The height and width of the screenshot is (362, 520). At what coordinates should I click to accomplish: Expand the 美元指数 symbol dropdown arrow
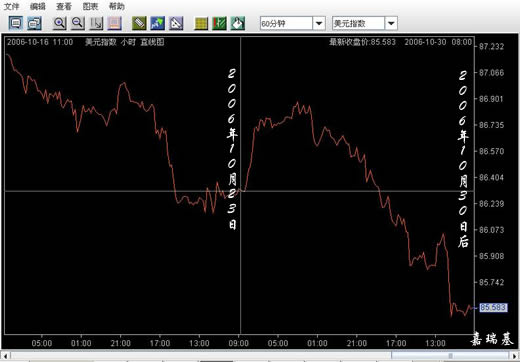pos(391,23)
